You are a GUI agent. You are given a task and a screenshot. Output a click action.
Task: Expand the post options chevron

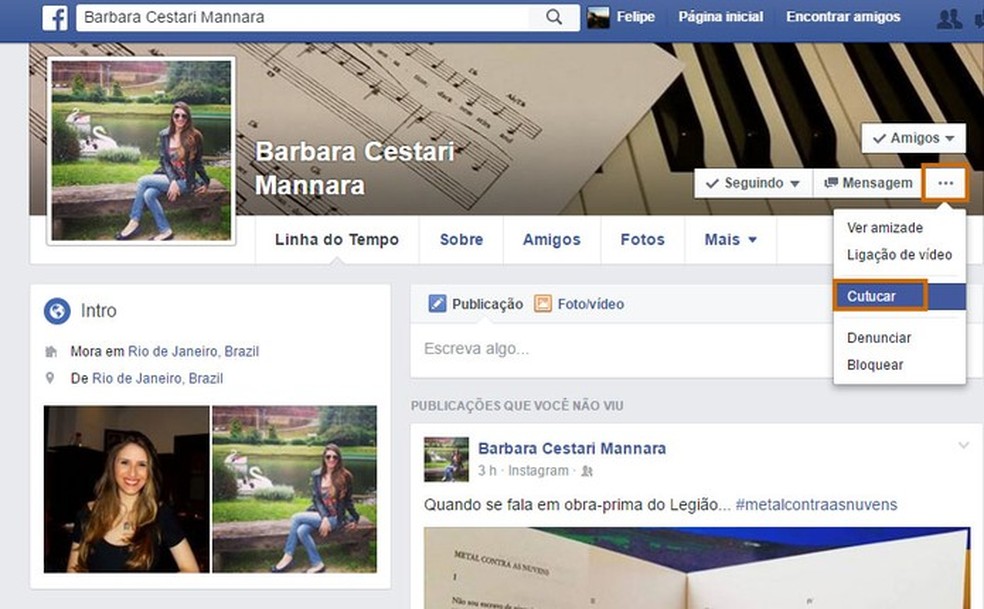[x=963, y=446]
